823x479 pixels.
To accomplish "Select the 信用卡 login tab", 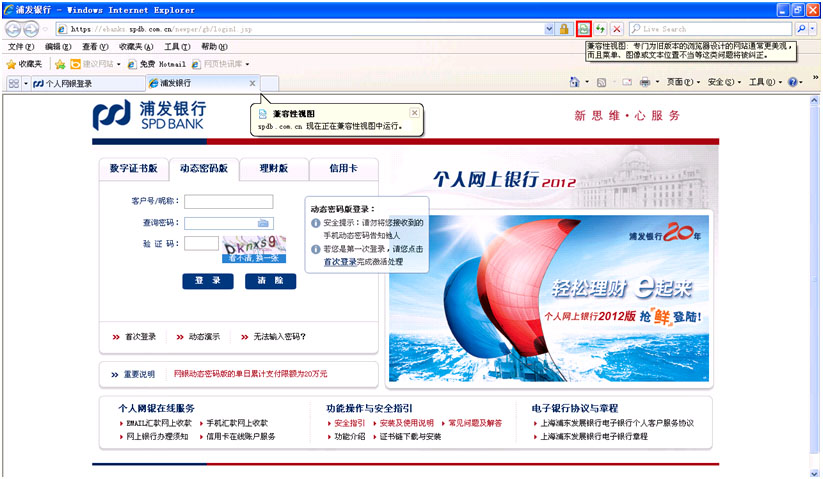I will tap(344, 169).
